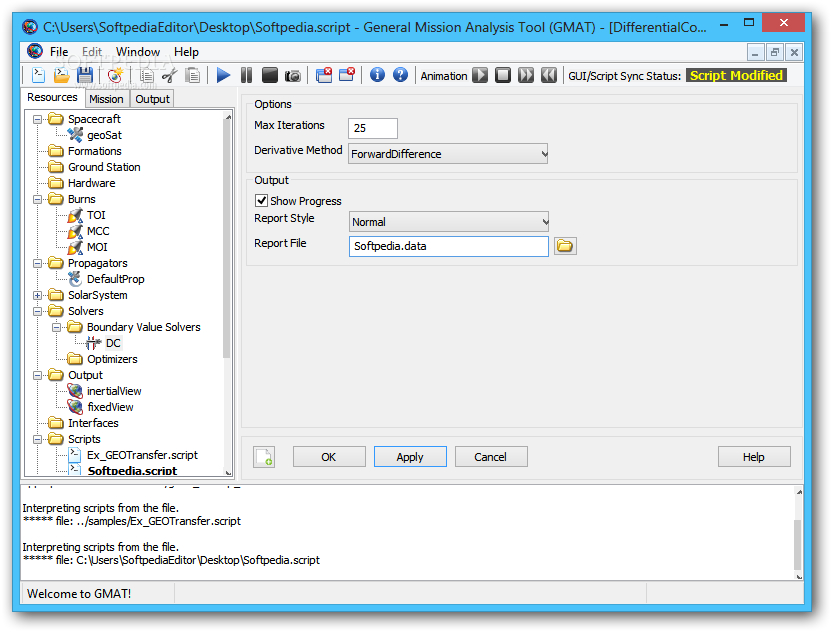Click the New Script toolbar icon
This screenshot has width=832, height=632.
[x=38, y=75]
